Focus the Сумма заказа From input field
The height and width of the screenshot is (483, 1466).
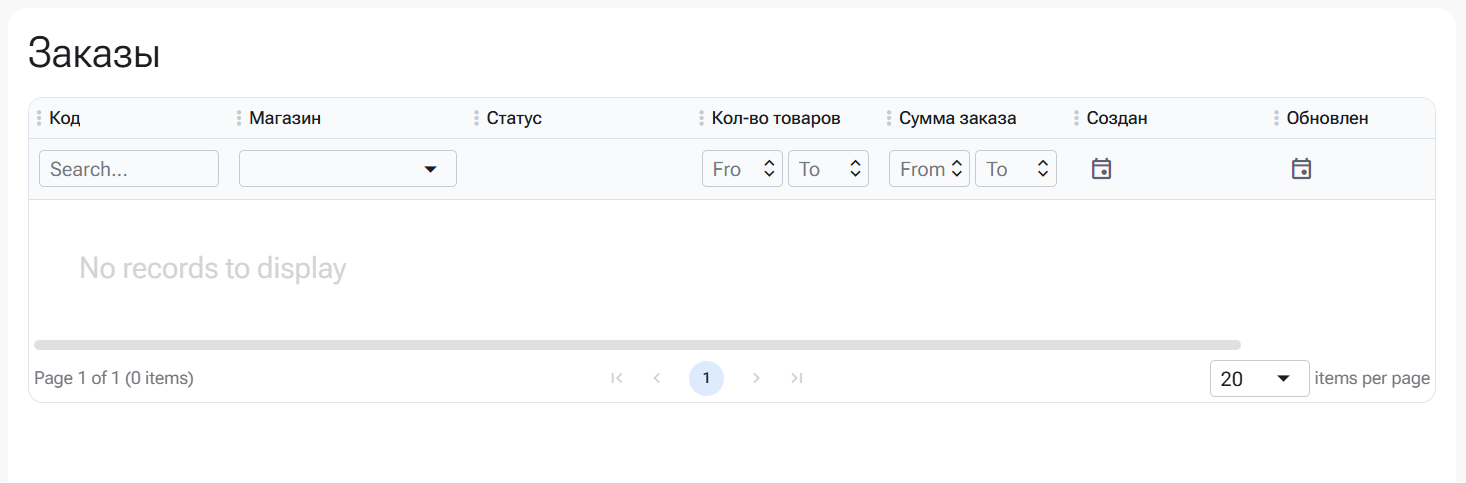coord(918,169)
